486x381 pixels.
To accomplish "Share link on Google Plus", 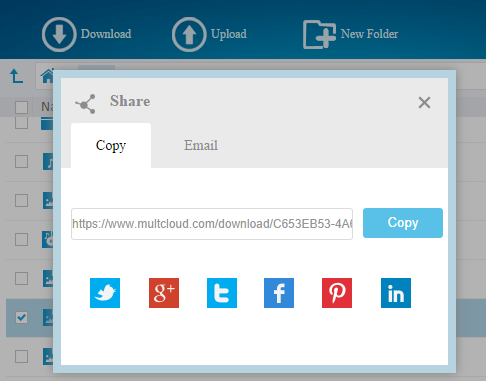I will [164, 293].
